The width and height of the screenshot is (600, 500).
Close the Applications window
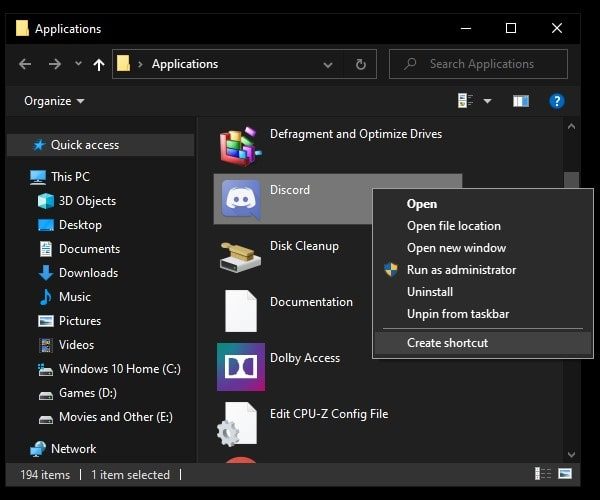click(x=557, y=28)
